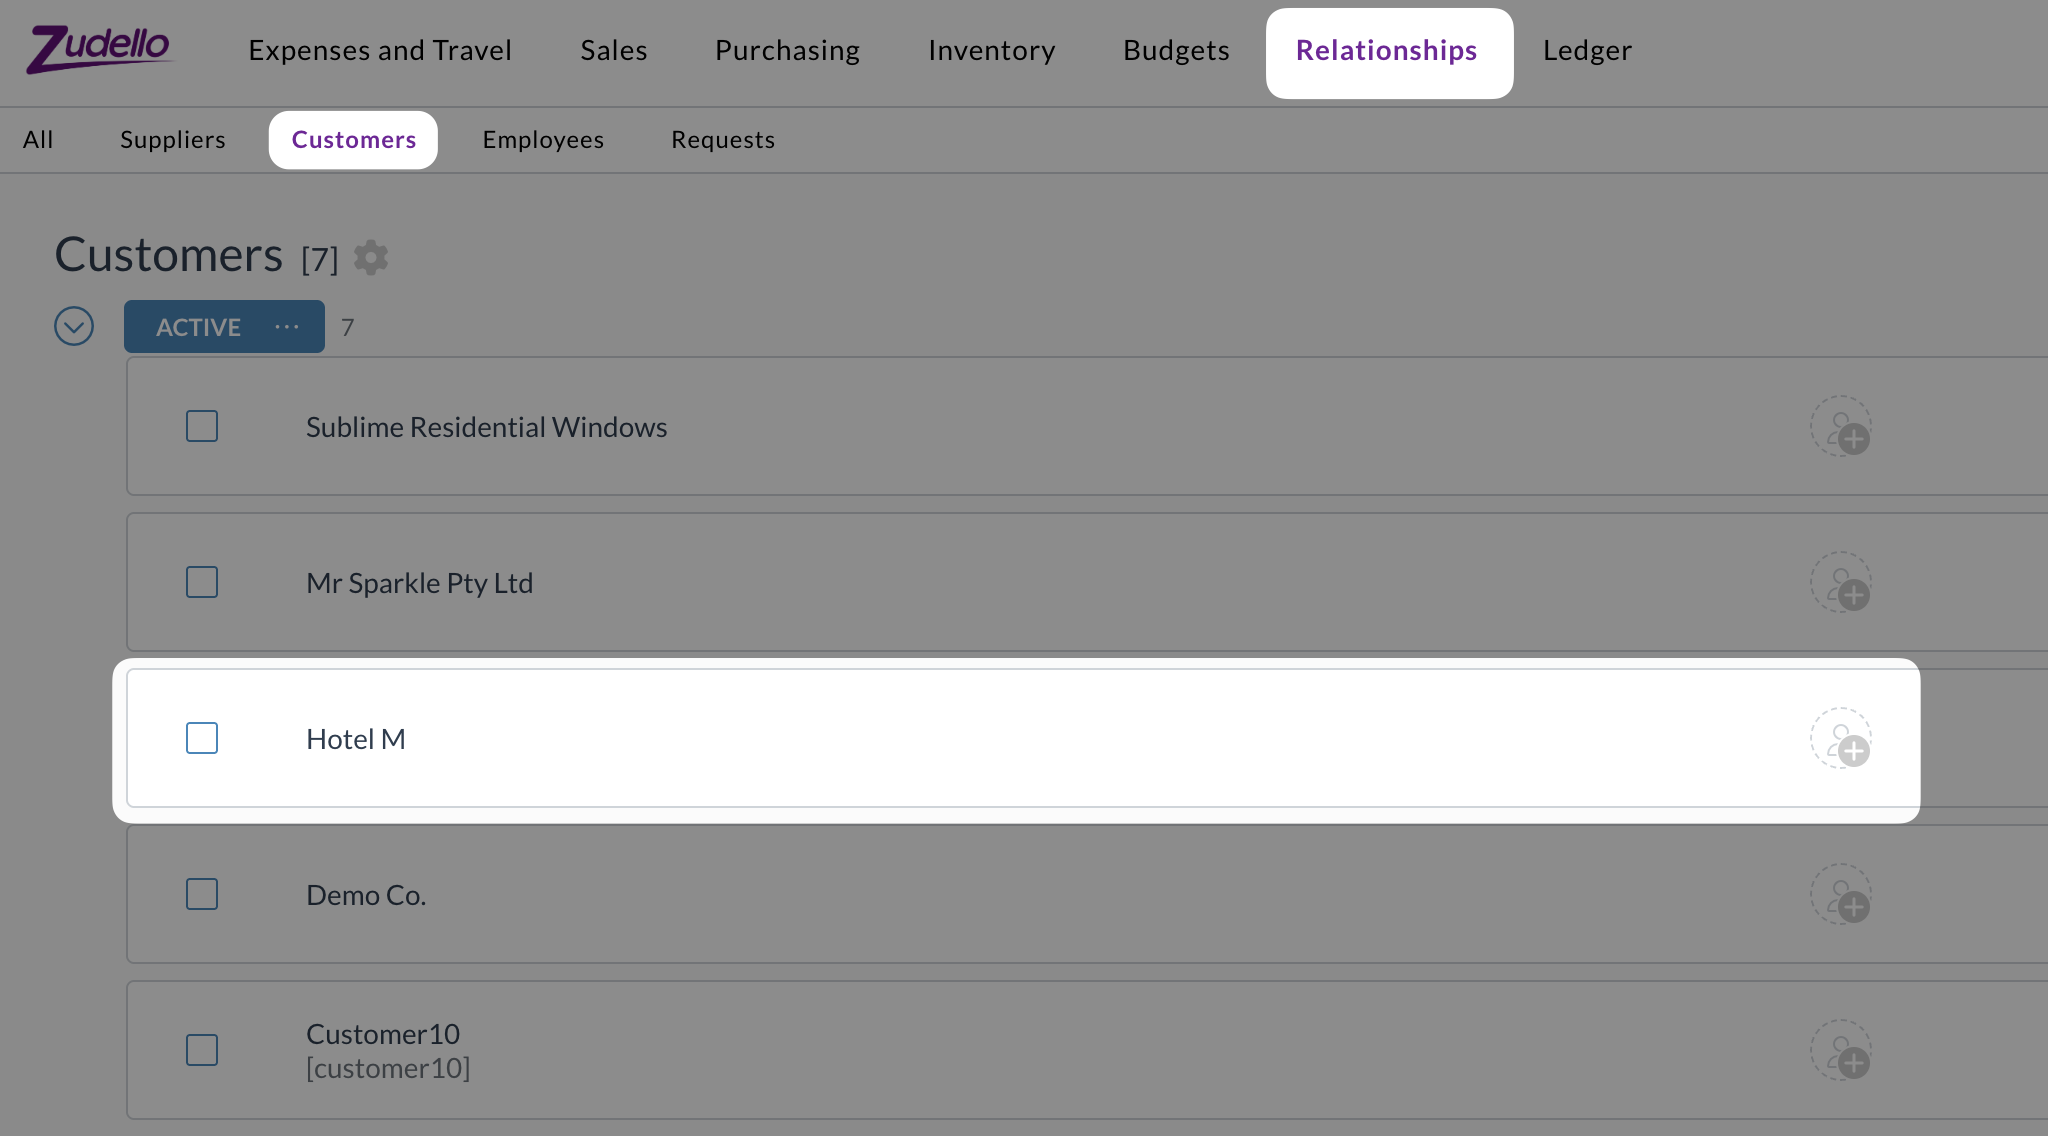
Task: Assign user icon for Demo Co.
Action: (x=1841, y=895)
